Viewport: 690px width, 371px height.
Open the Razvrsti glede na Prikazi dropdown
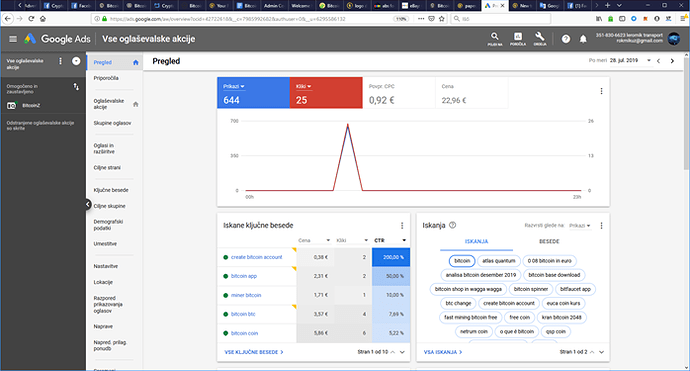(580, 226)
